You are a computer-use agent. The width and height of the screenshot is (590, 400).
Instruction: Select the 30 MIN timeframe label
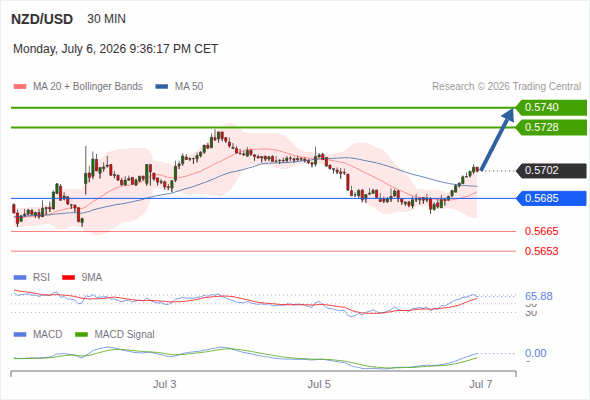pyautogui.click(x=106, y=19)
